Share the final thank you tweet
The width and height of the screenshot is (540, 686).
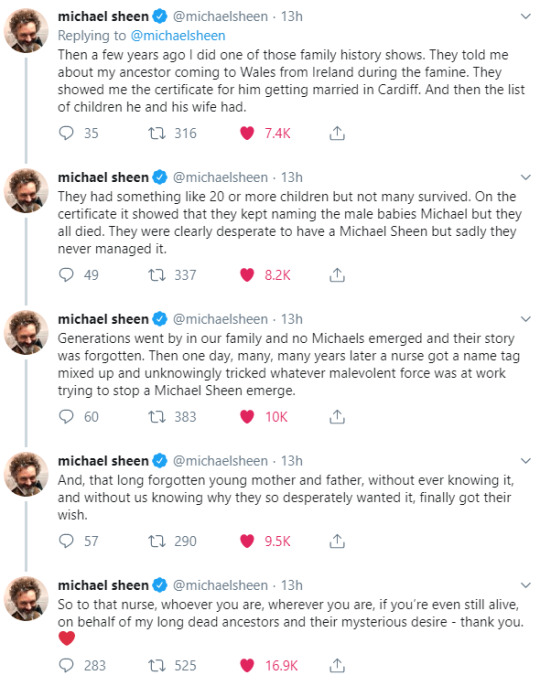point(337,665)
